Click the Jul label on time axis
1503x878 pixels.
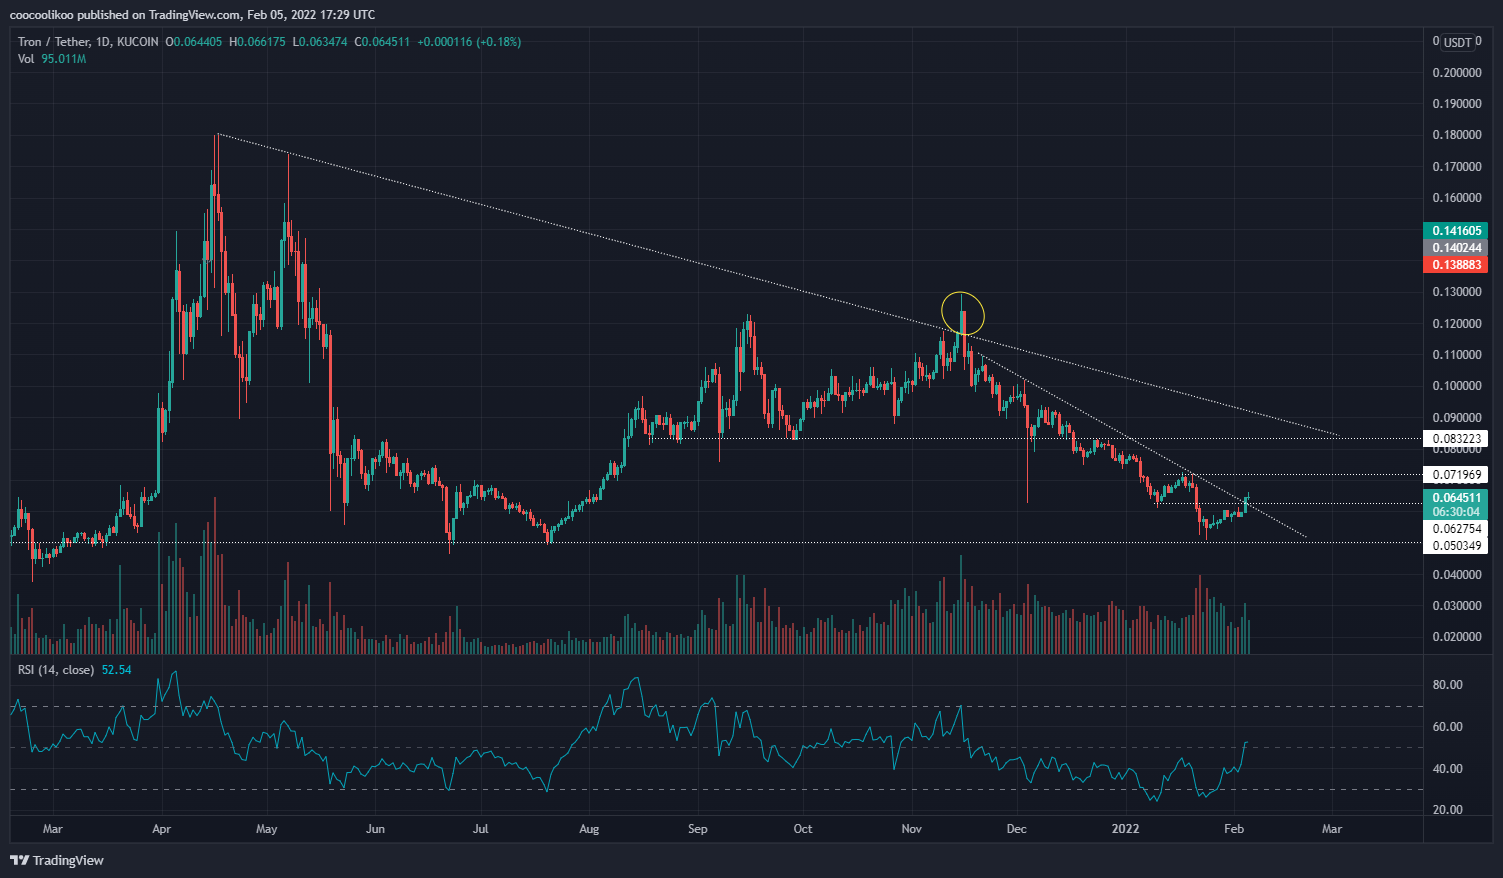point(480,829)
